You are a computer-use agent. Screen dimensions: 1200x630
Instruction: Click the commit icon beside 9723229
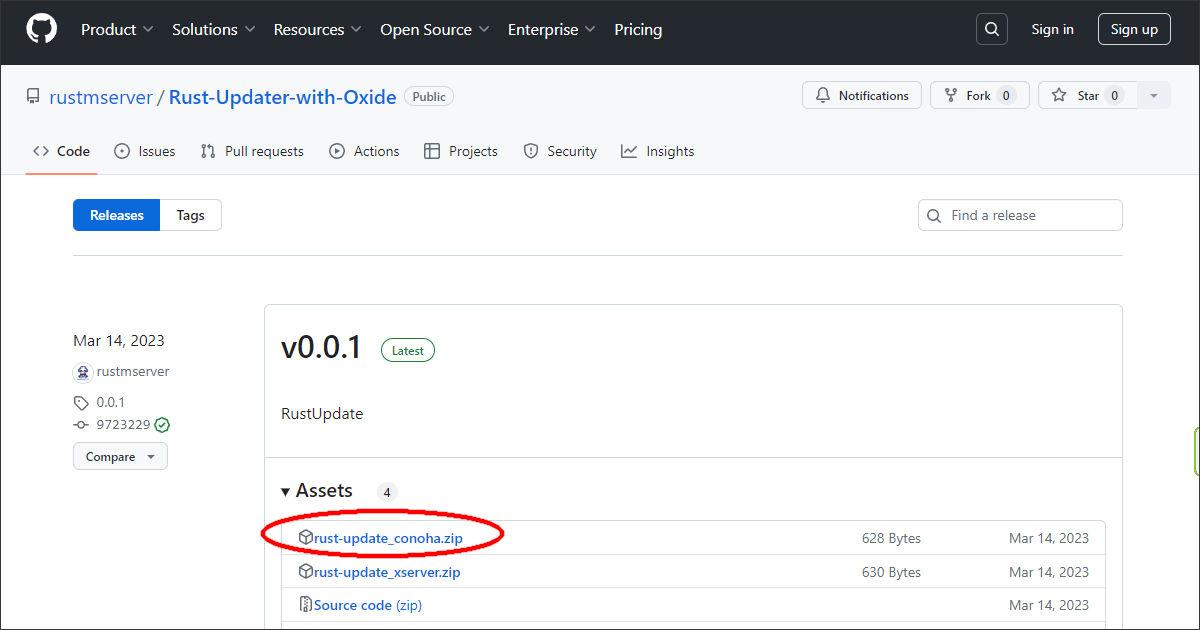point(81,425)
